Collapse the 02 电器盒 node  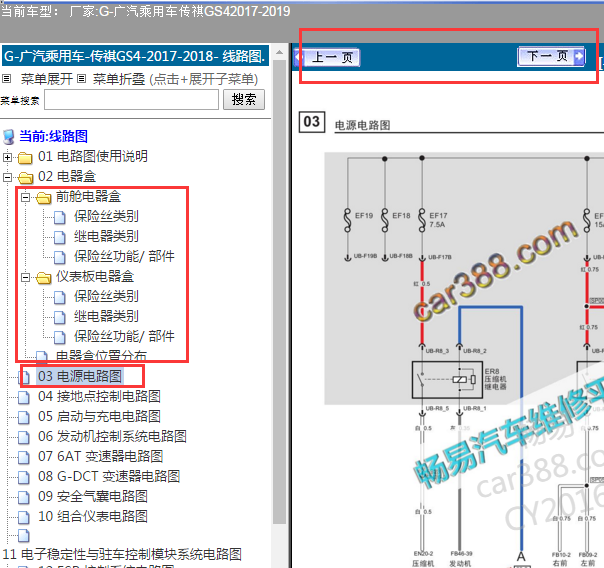7,177
